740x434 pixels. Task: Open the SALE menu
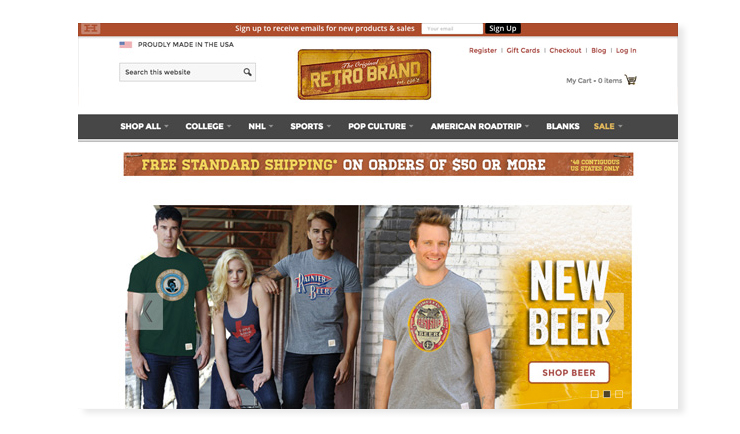click(x=608, y=126)
